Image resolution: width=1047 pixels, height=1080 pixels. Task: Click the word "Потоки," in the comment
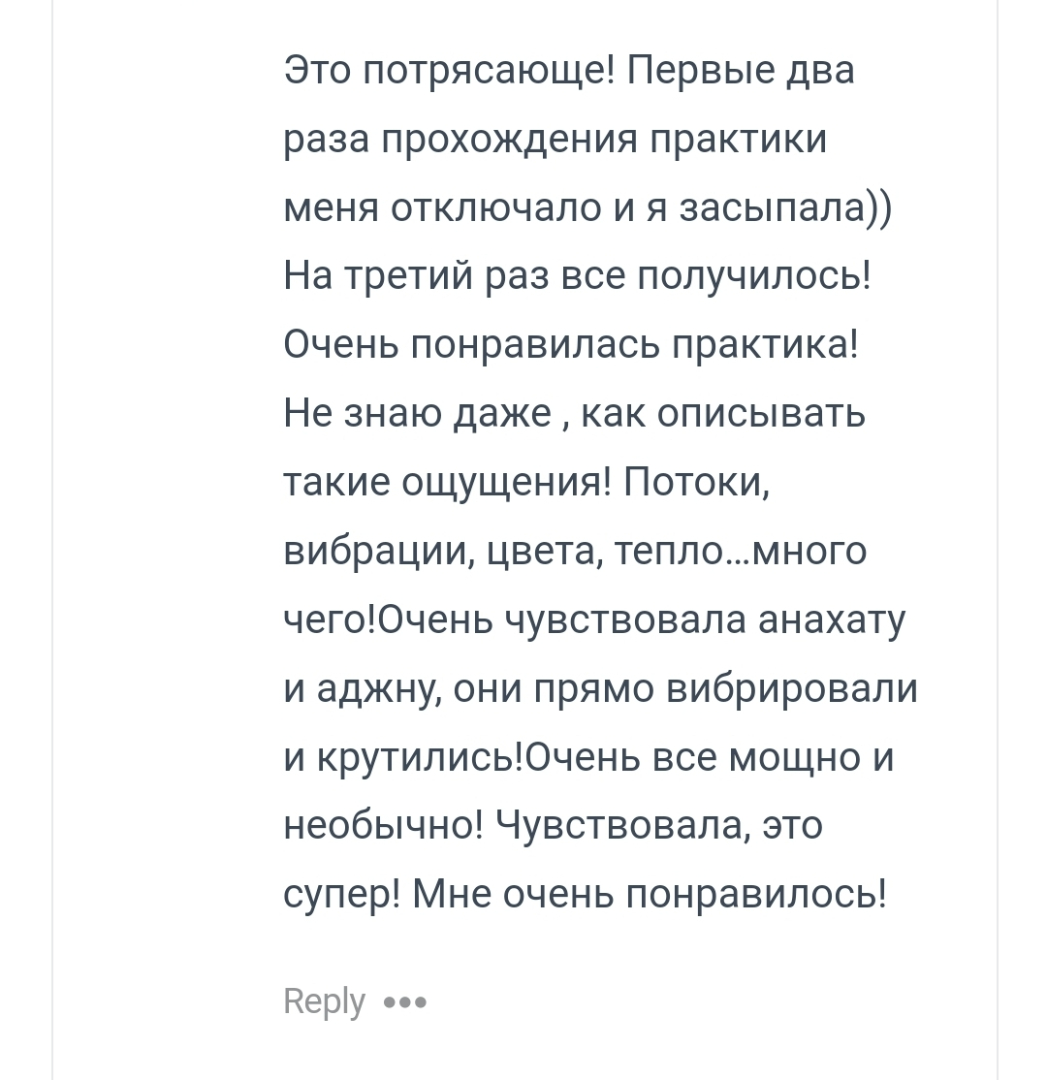pyautogui.click(x=696, y=483)
